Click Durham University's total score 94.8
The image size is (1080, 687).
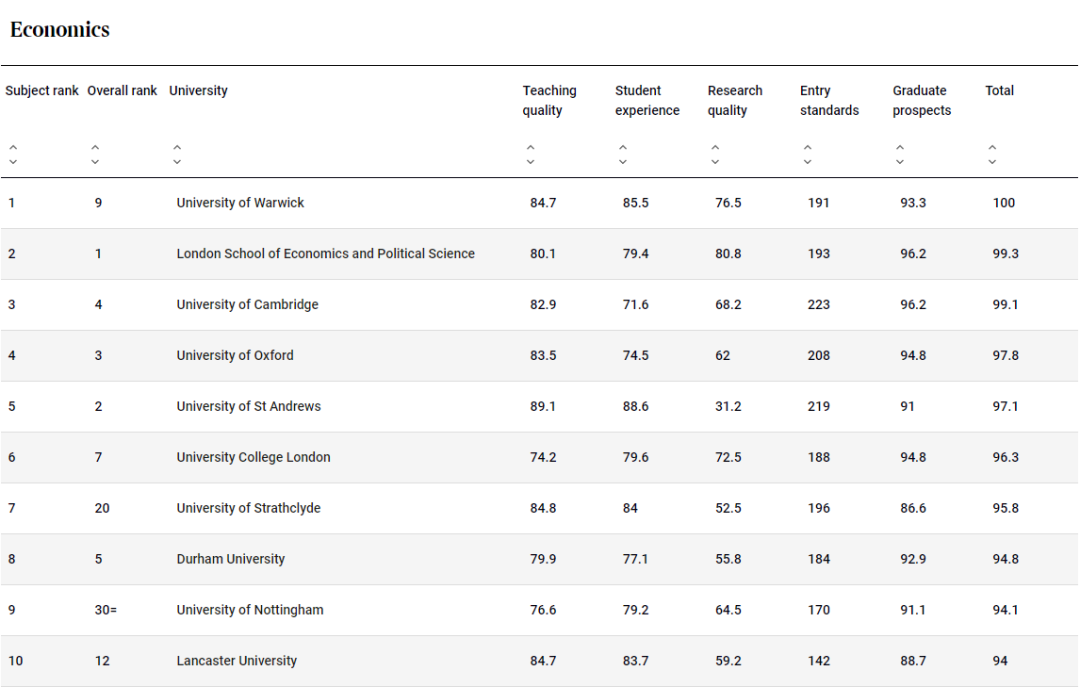click(1005, 559)
